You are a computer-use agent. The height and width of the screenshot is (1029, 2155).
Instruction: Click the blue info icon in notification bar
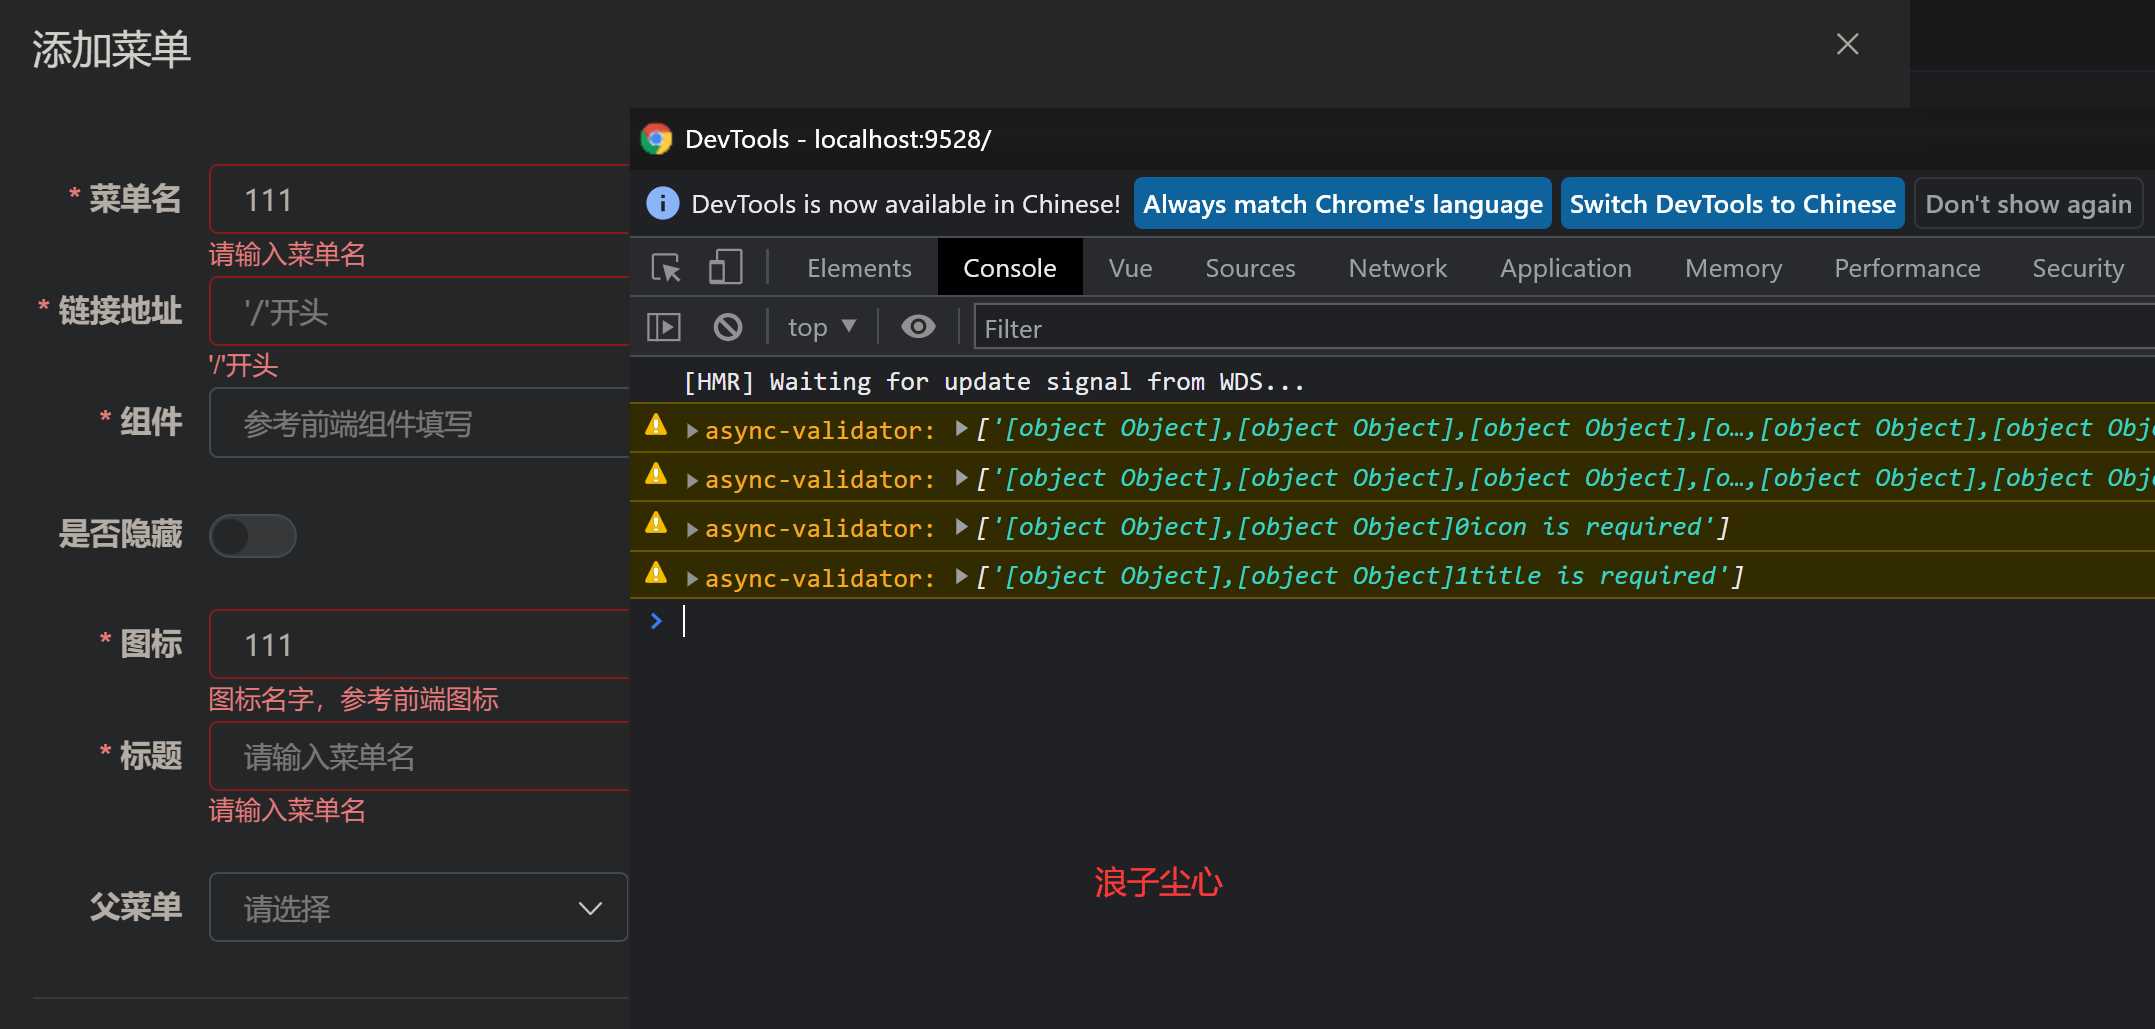[662, 204]
